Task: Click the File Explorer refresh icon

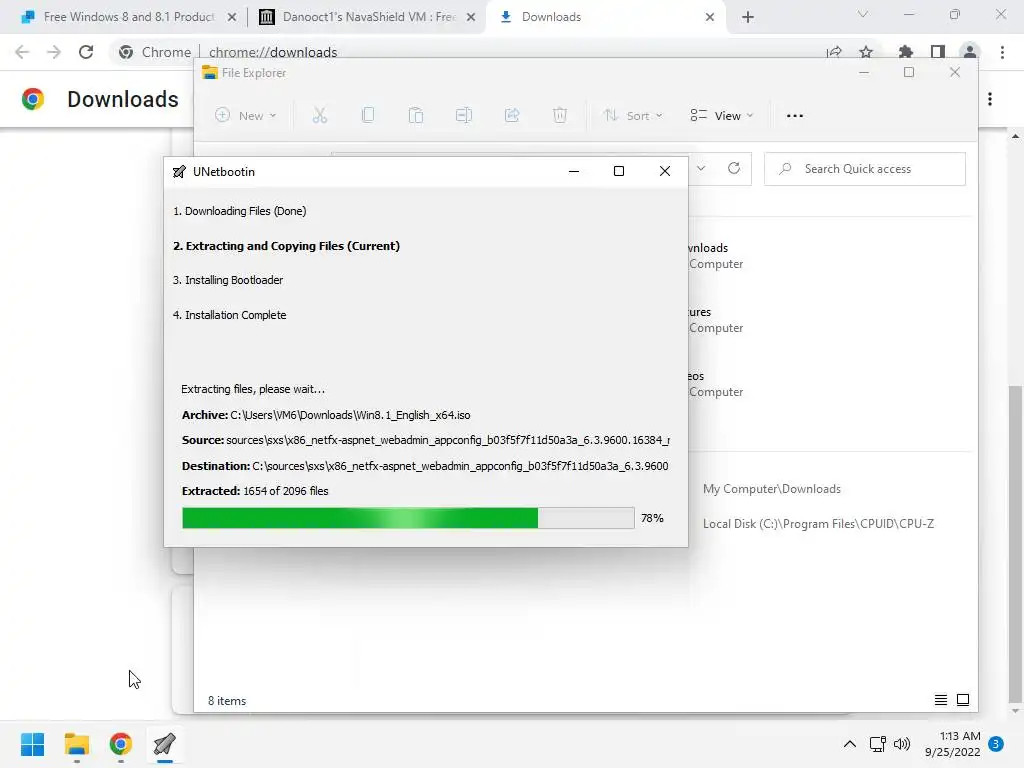Action: (734, 168)
